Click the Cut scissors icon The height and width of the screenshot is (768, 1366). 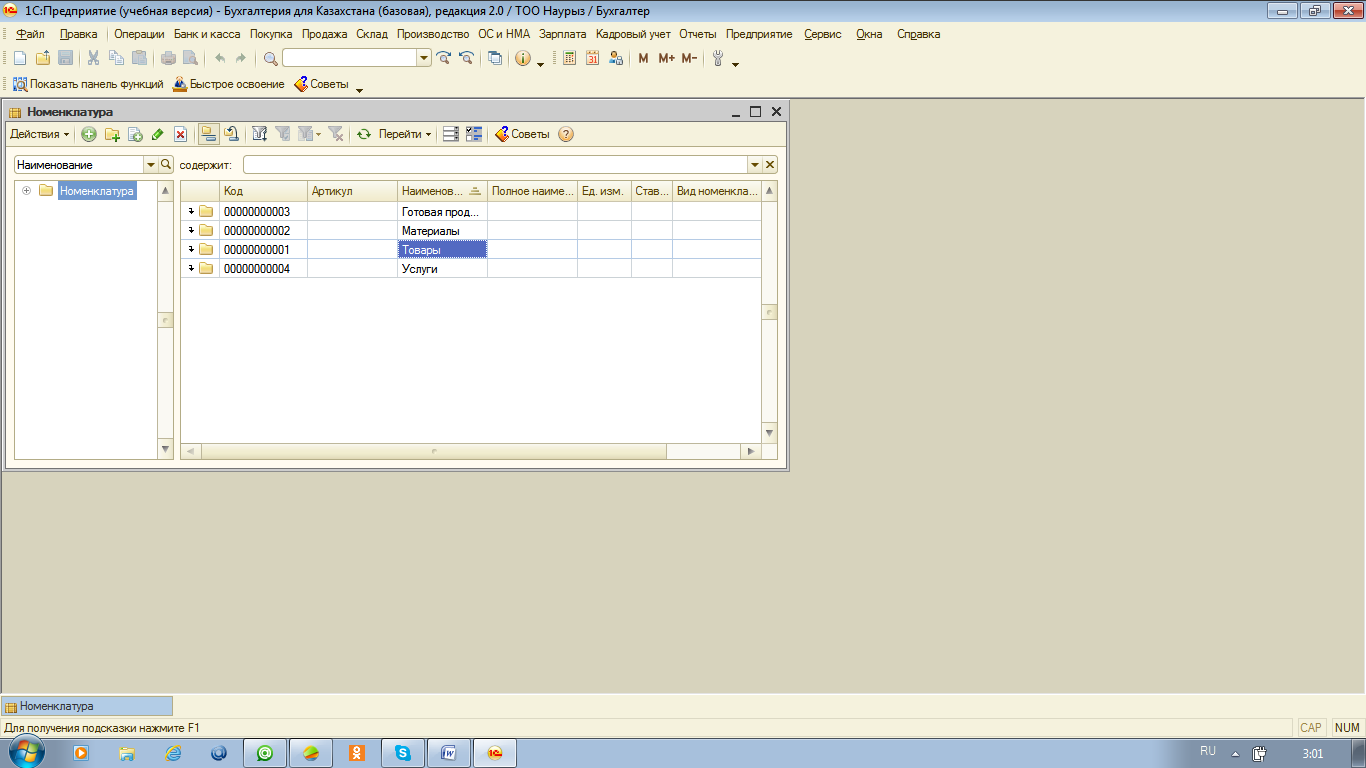(93, 58)
